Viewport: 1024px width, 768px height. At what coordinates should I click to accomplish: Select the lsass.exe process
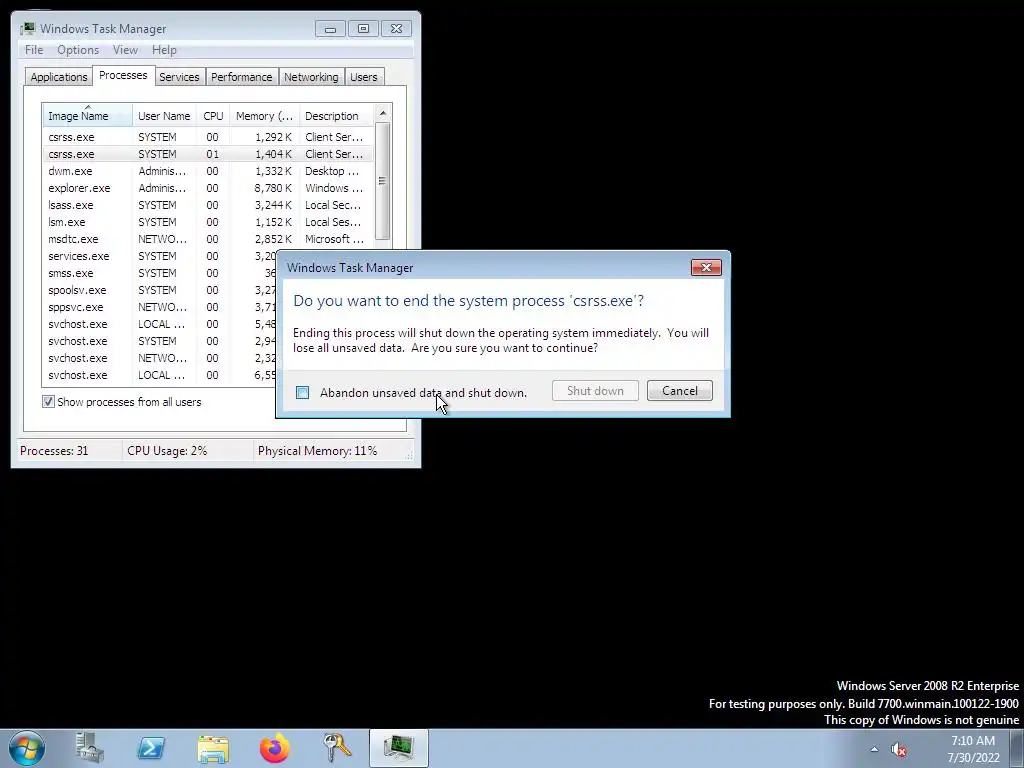click(208, 205)
